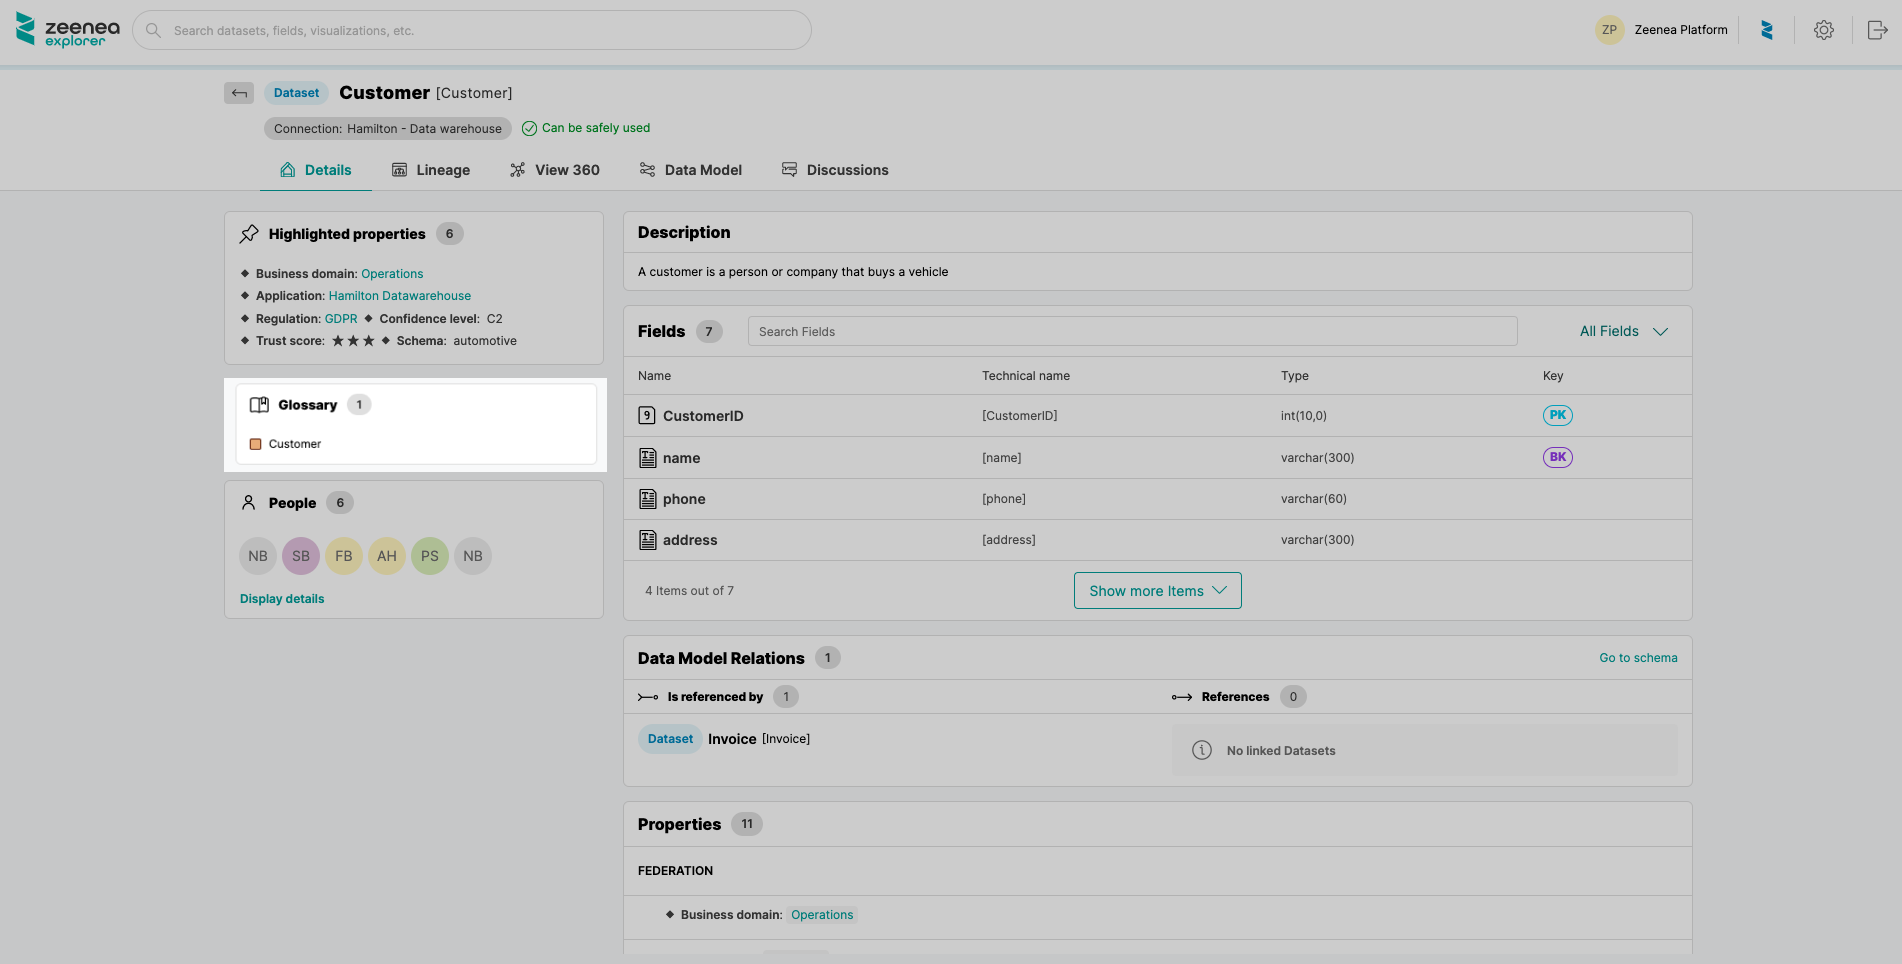Open the Data Model tab

pos(691,170)
